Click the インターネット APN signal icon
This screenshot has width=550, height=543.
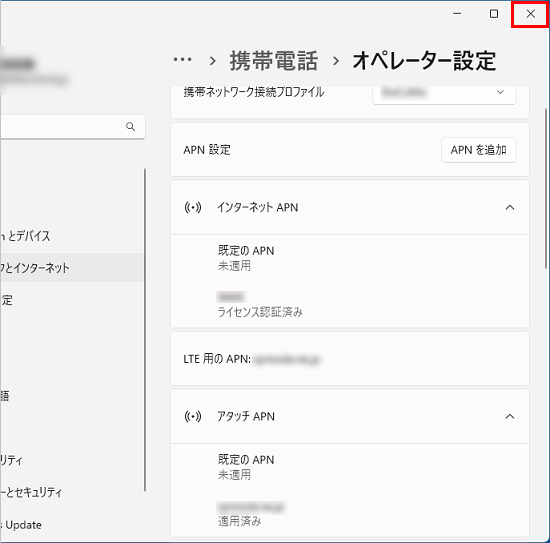(193, 207)
